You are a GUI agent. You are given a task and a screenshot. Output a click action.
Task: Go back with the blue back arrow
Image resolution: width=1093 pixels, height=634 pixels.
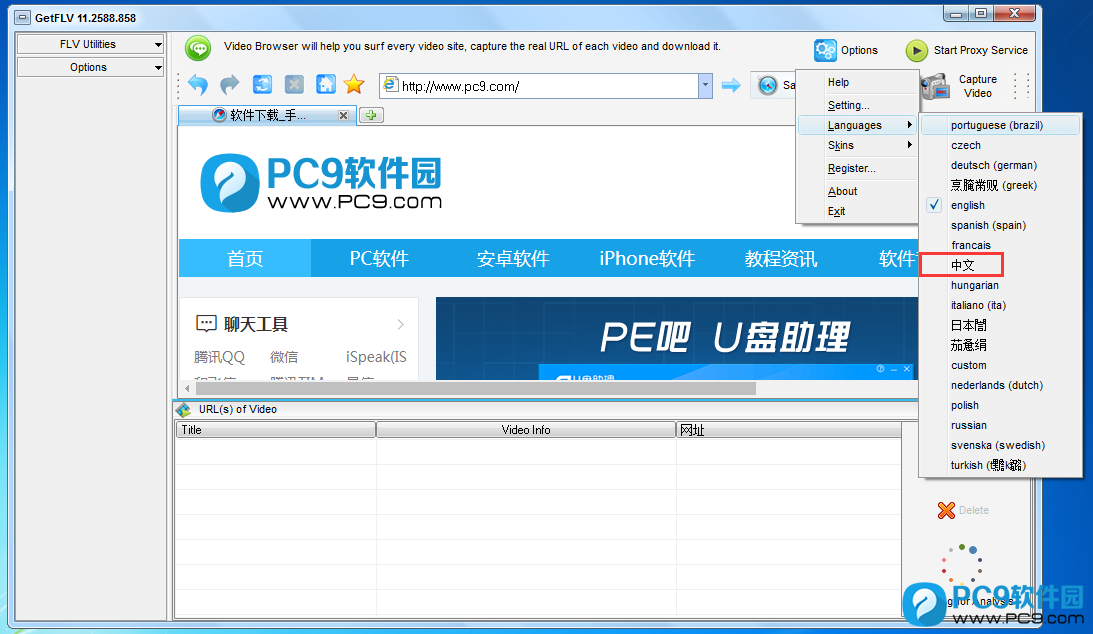tap(198, 85)
